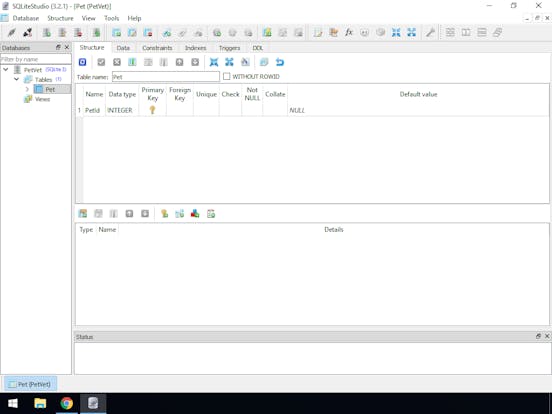552x414 pixels.
Task: Add table primary key with key icon
Action: [x=164, y=214]
